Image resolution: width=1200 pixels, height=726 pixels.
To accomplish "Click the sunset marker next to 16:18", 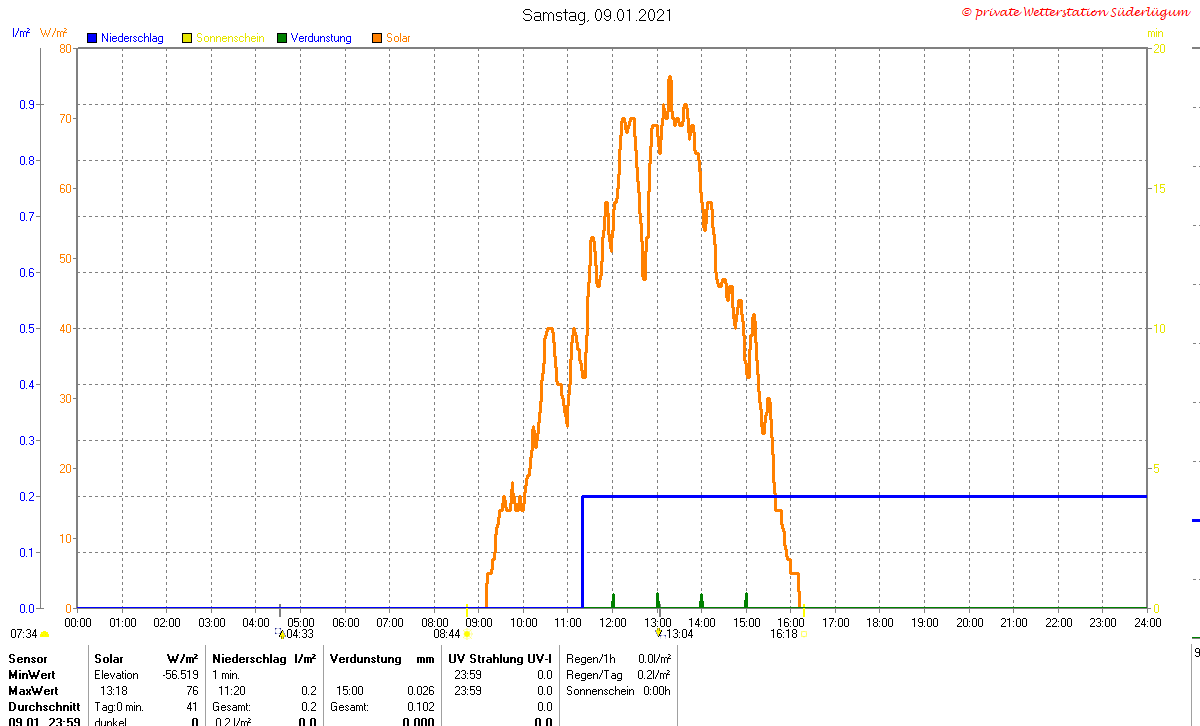I will (804, 633).
